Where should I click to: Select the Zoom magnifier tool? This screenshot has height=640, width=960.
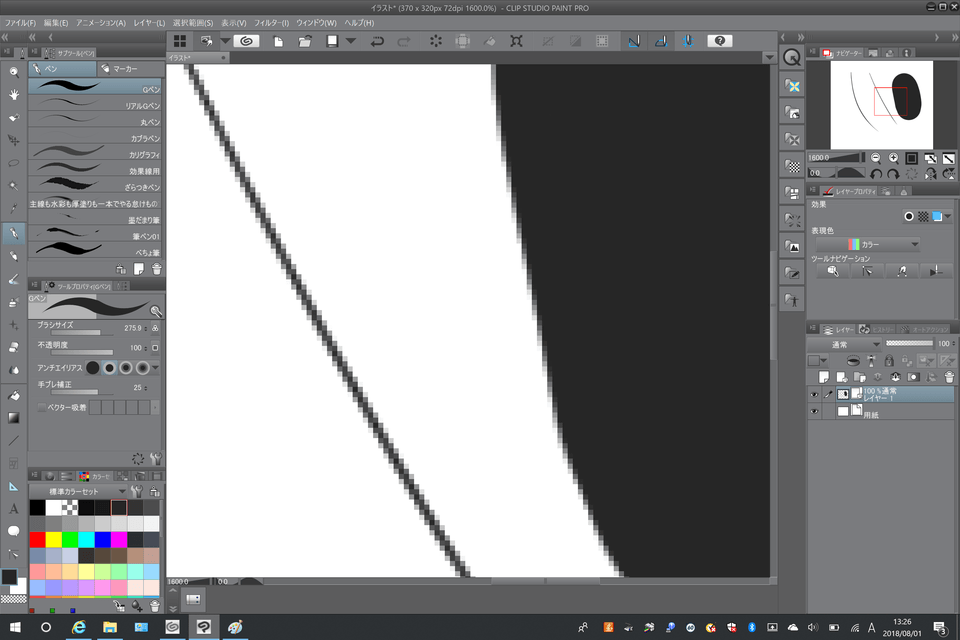(x=14, y=71)
